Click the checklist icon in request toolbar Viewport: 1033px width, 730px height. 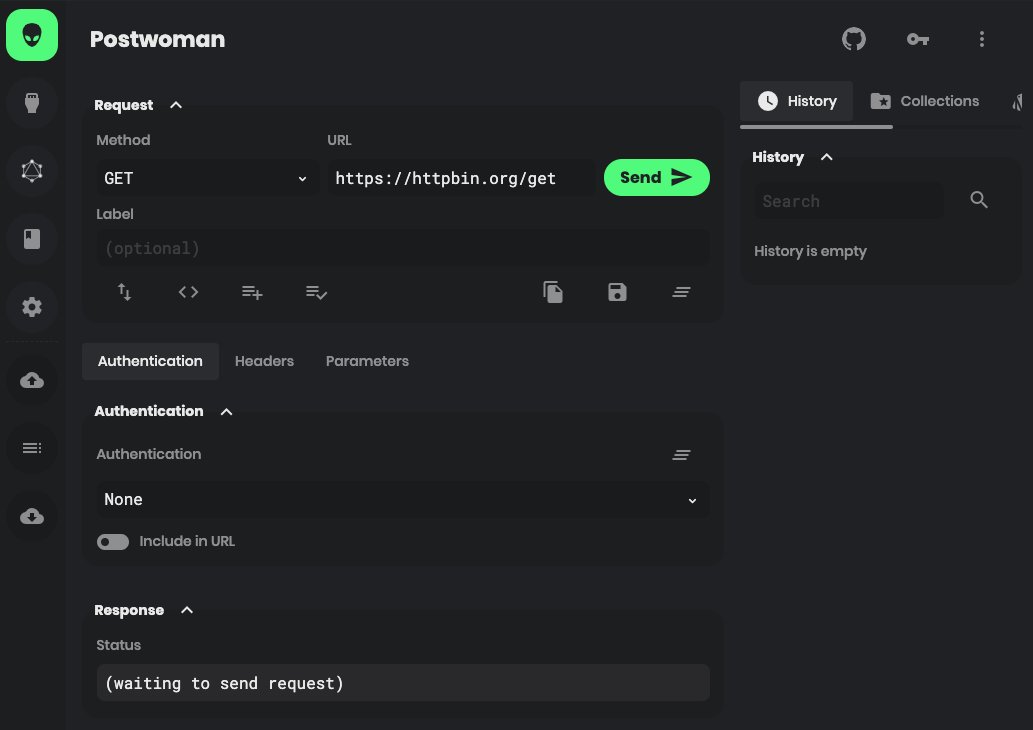pos(316,292)
